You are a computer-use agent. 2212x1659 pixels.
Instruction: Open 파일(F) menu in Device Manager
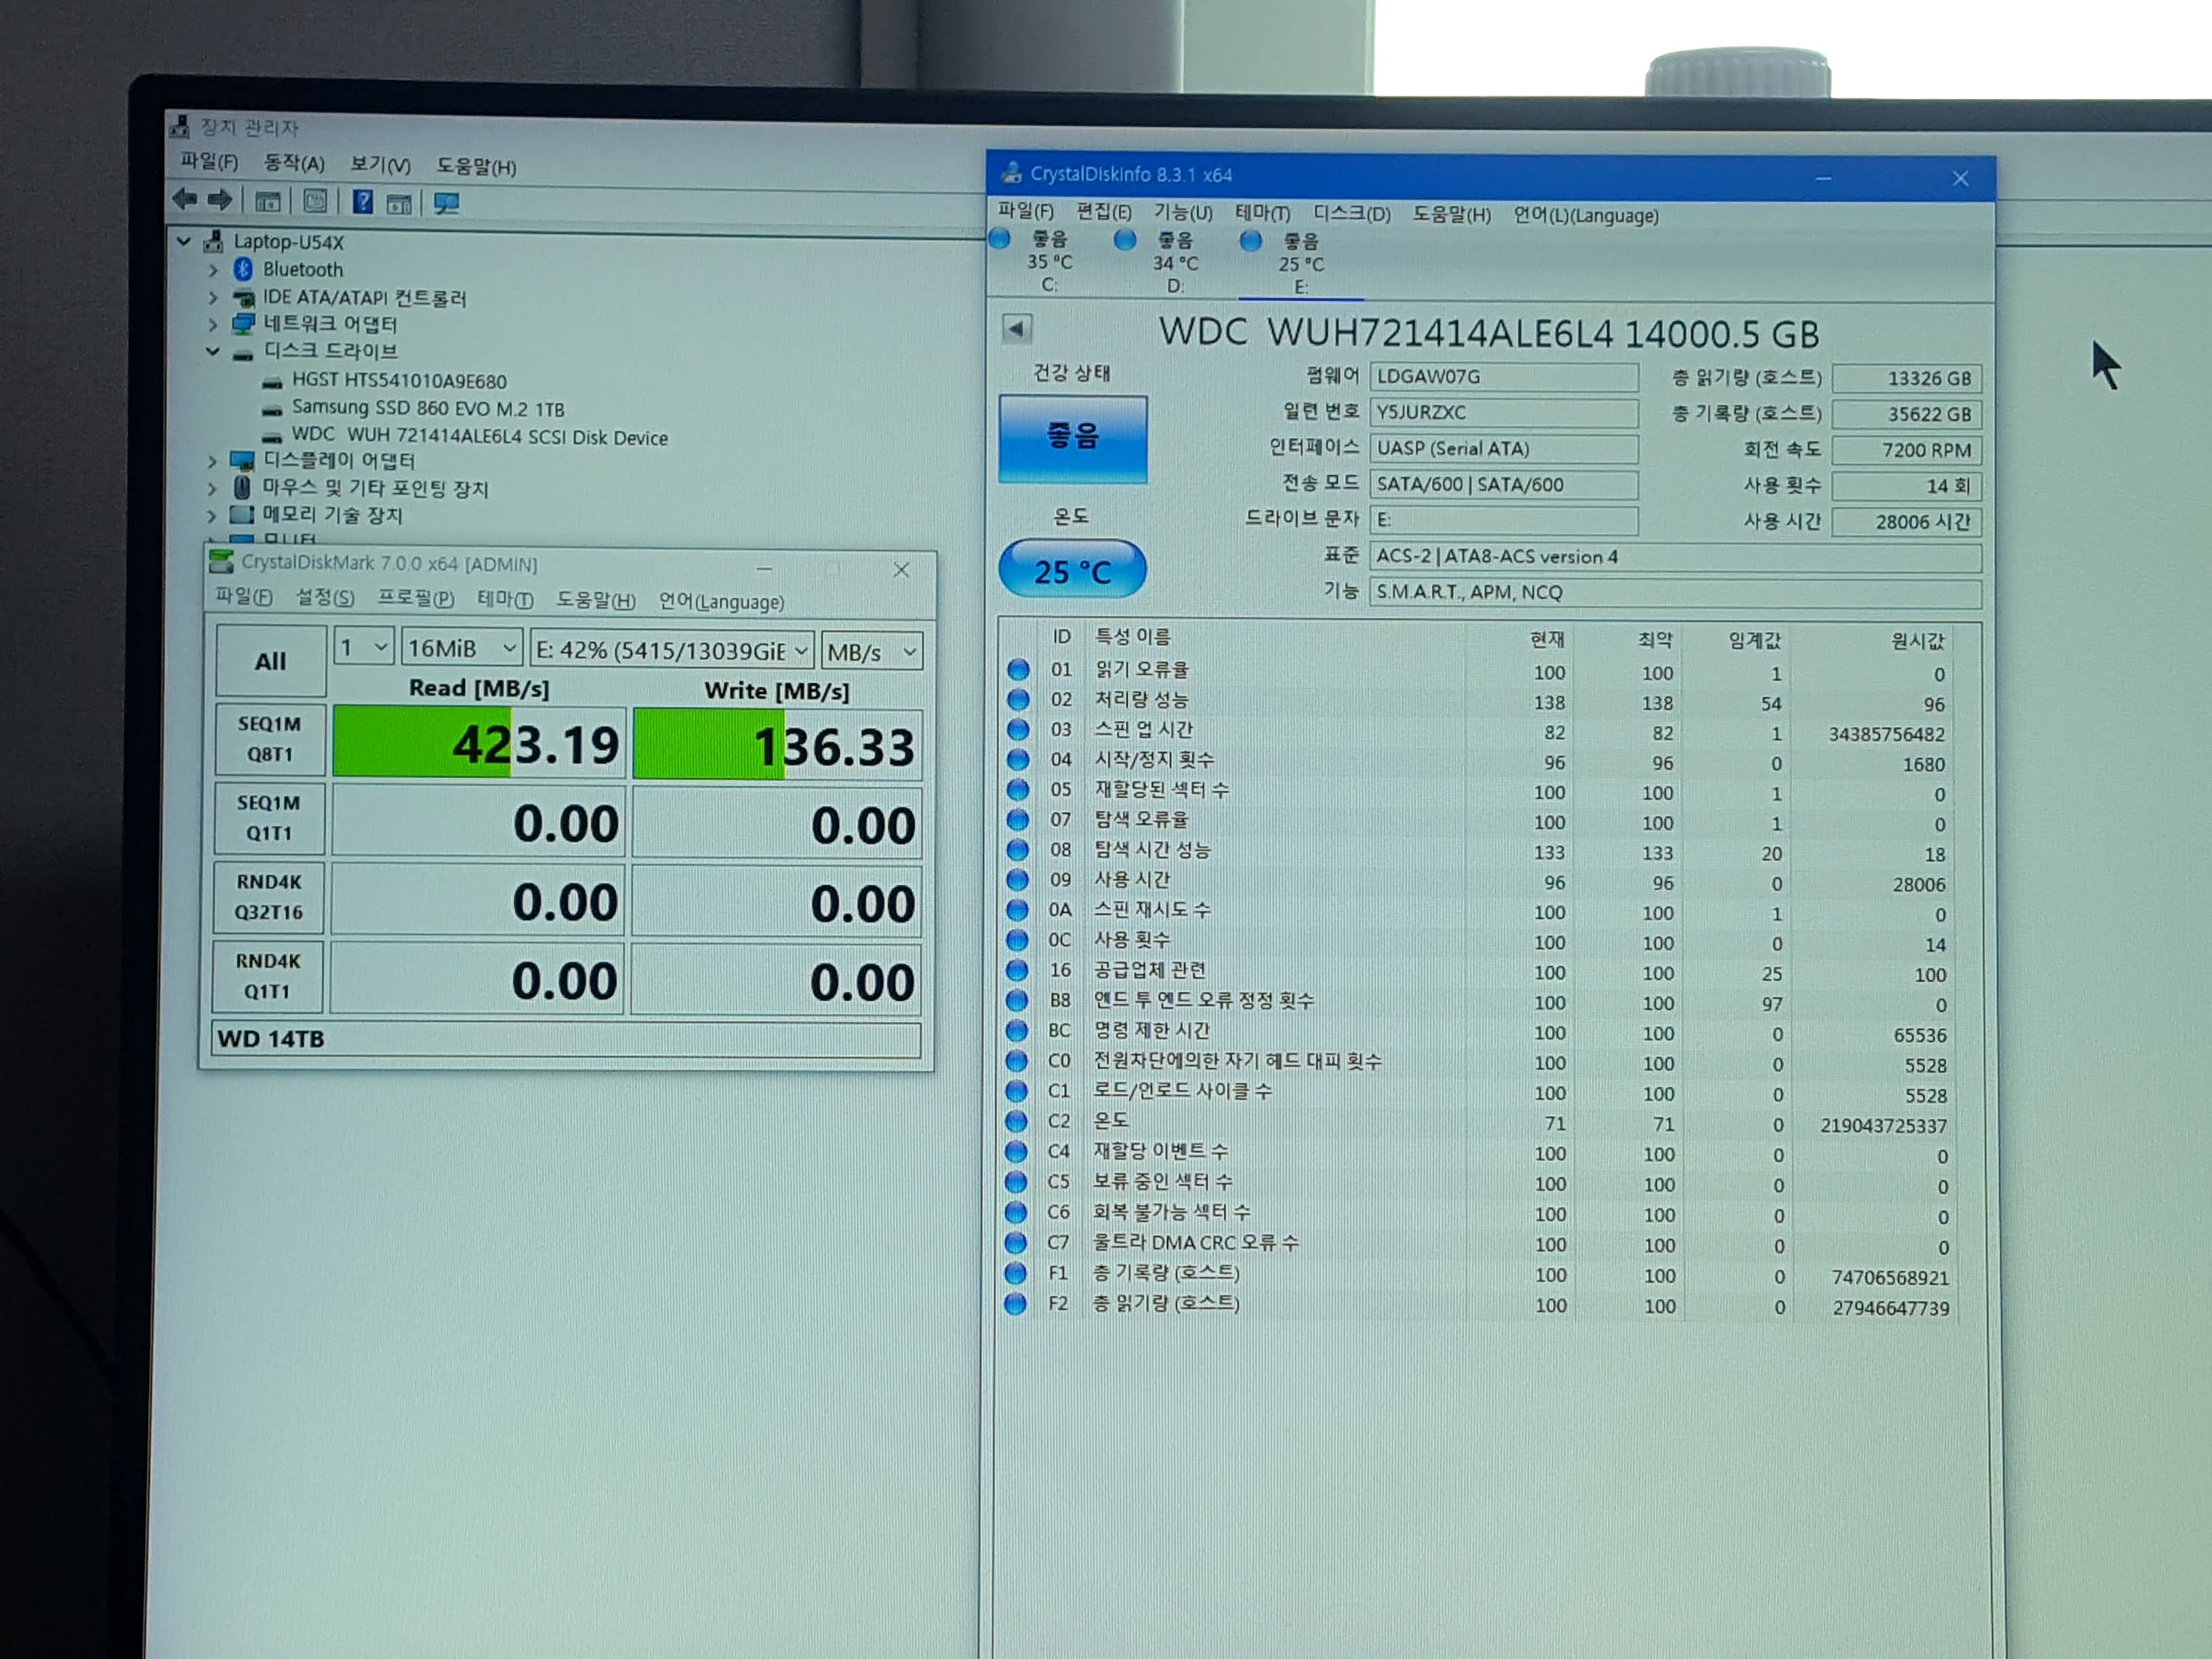click(209, 161)
